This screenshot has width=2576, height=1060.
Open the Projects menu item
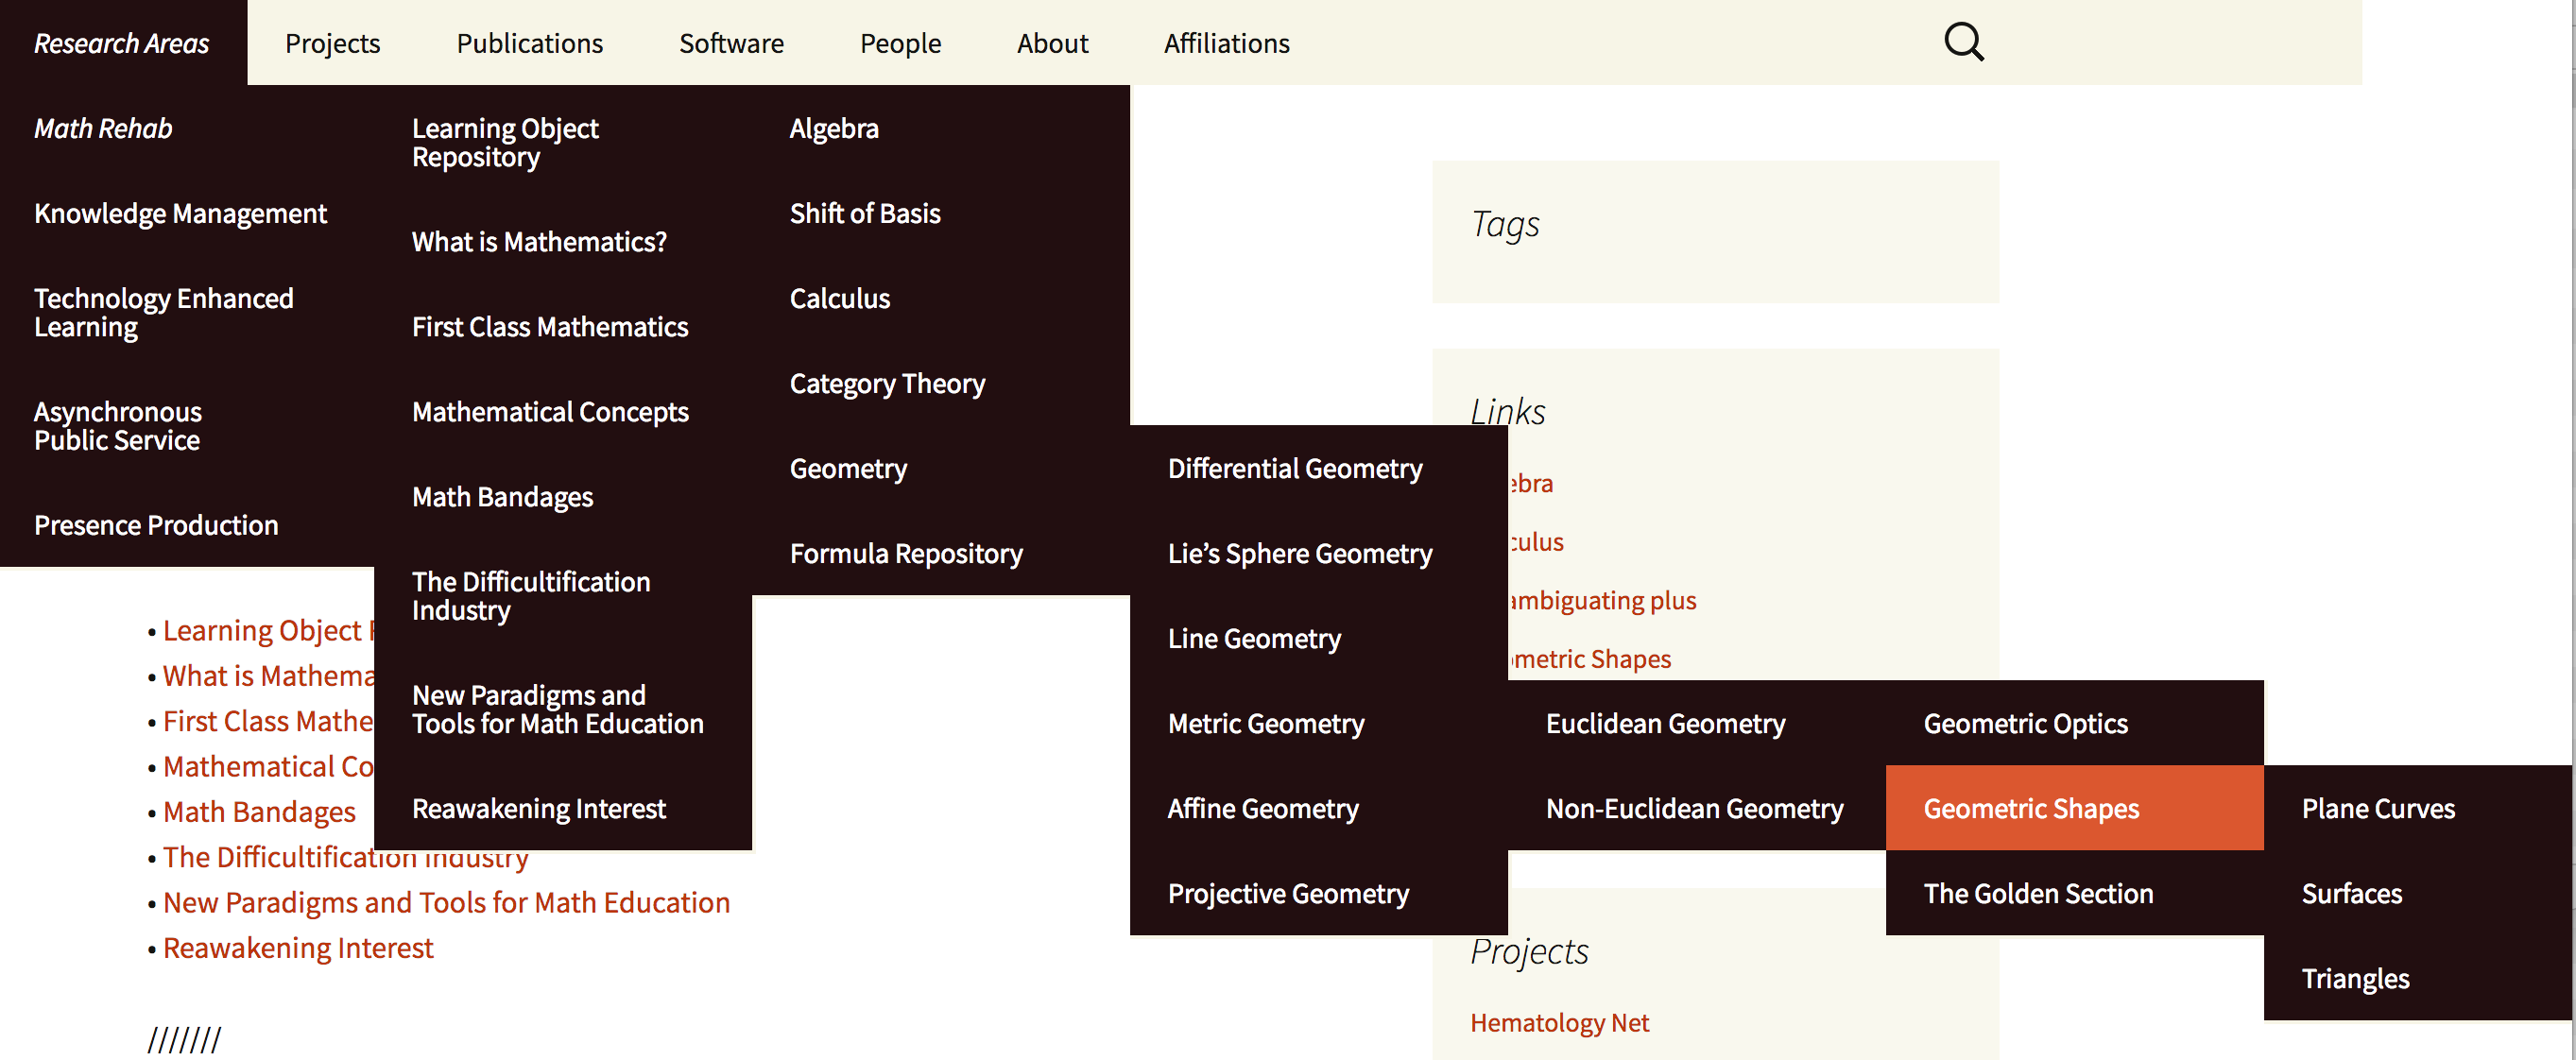332,43
